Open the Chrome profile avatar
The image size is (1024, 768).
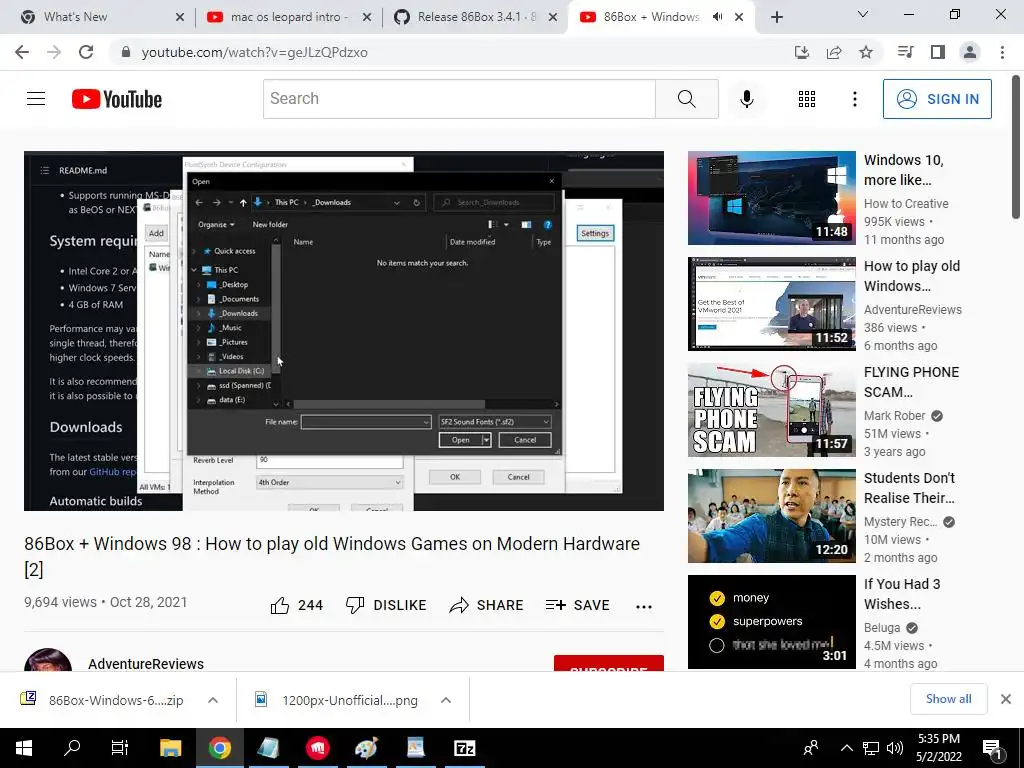point(970,52)
